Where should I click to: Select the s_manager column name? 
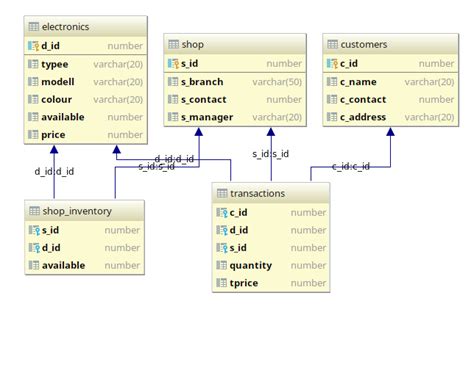(x=207, y=117)
